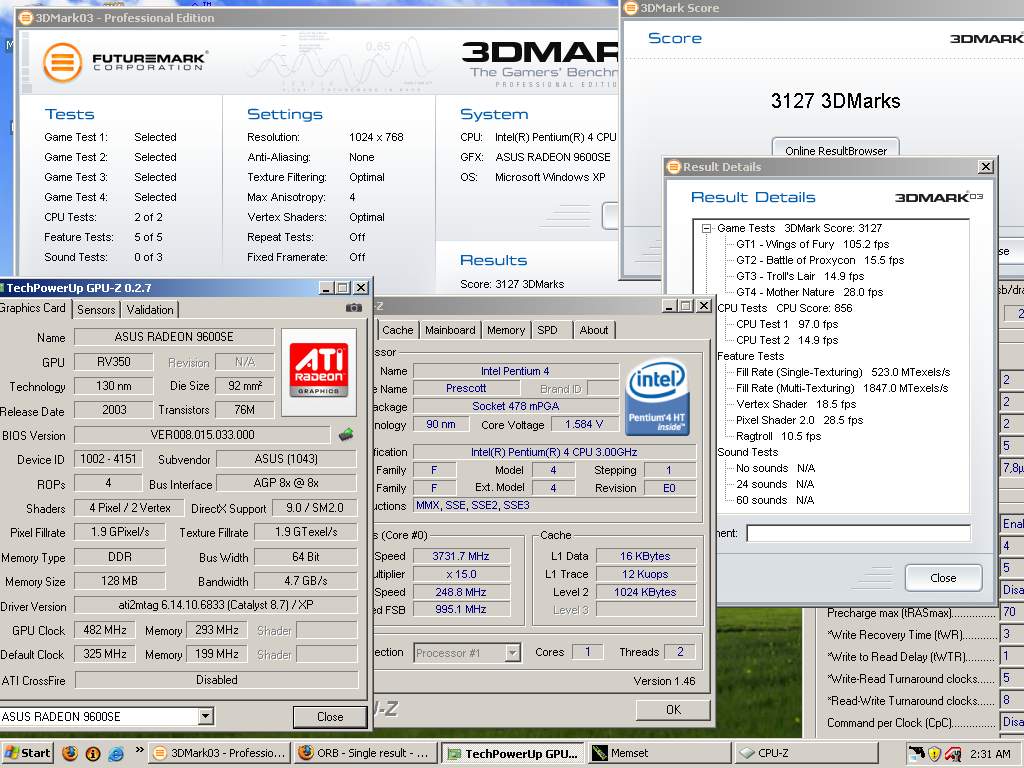This screenshot has width=1024, height=768.
Task: Open Internet Explorer from quick launch
Action: [117, 753]
